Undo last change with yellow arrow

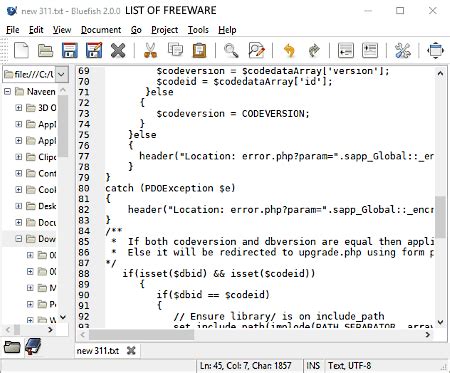click(289, 51)
